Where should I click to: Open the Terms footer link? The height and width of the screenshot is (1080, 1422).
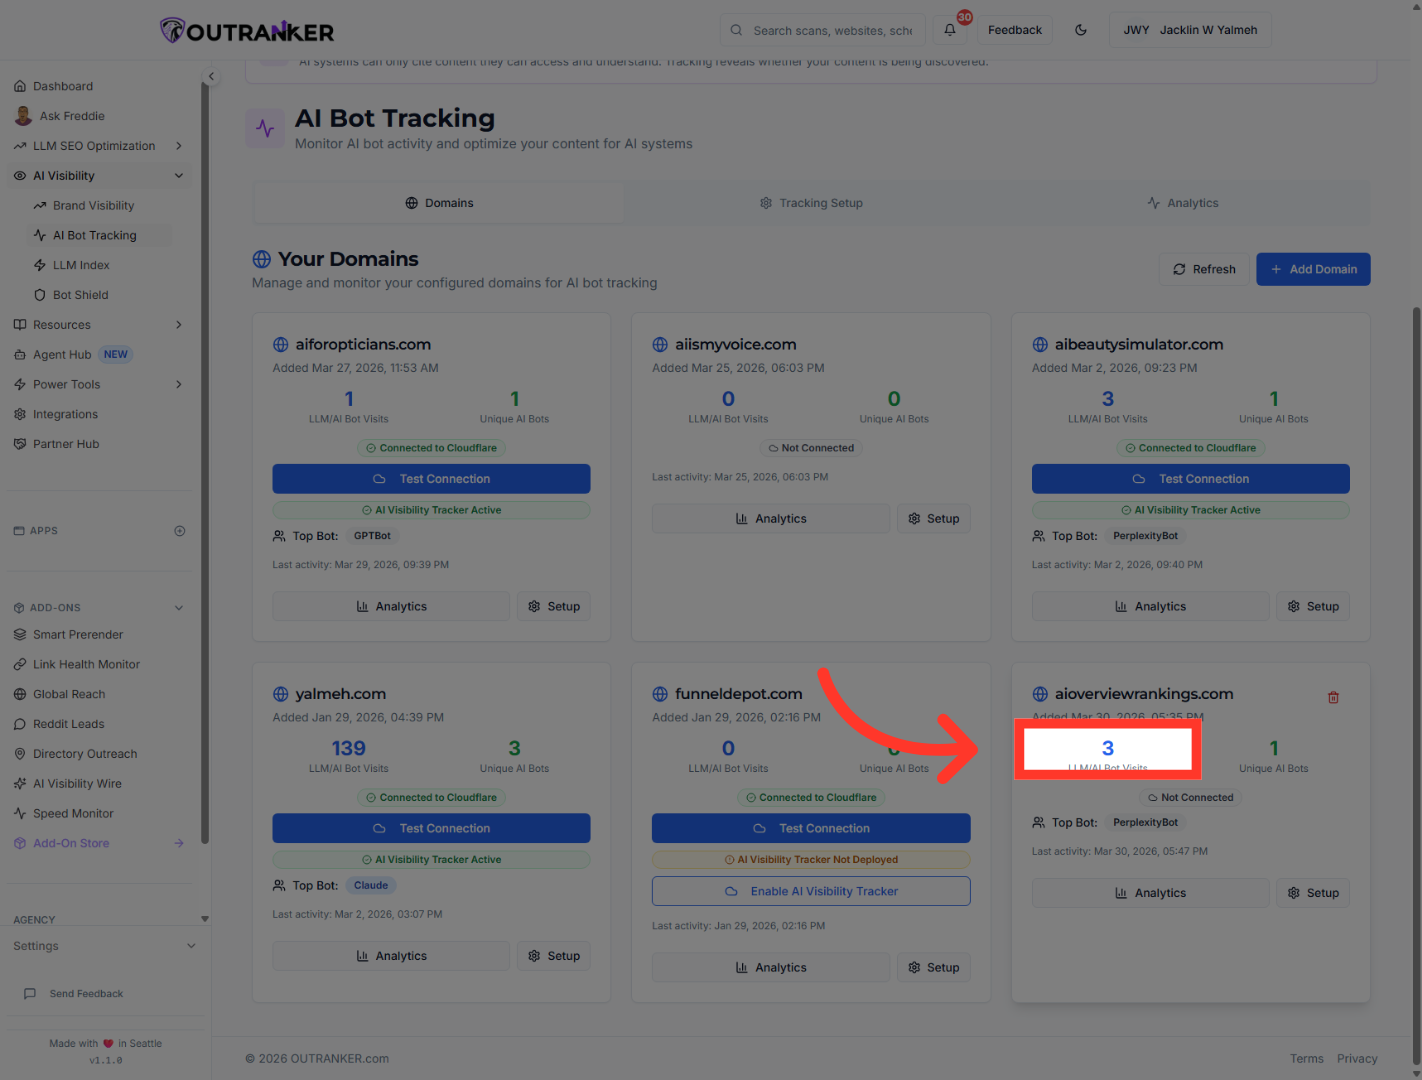tap(1306, 1059)
